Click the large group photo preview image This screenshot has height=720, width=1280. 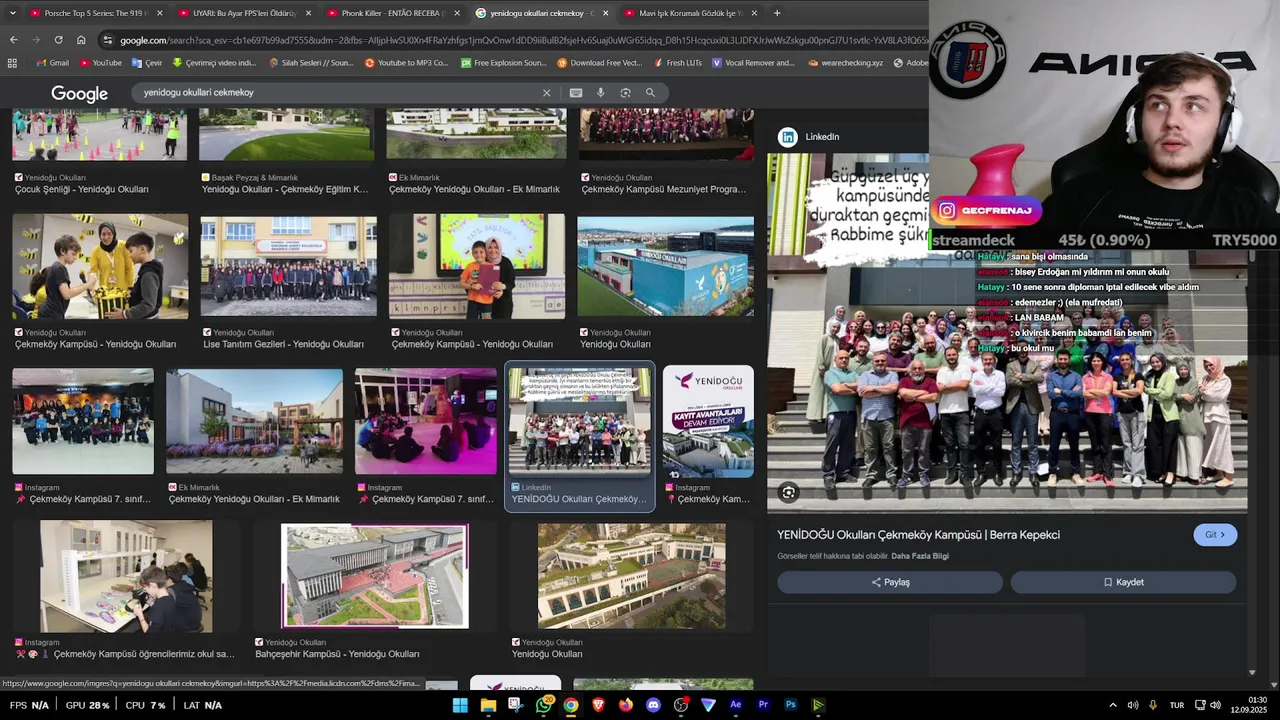pyautogui.click(x=1007, y=332)
